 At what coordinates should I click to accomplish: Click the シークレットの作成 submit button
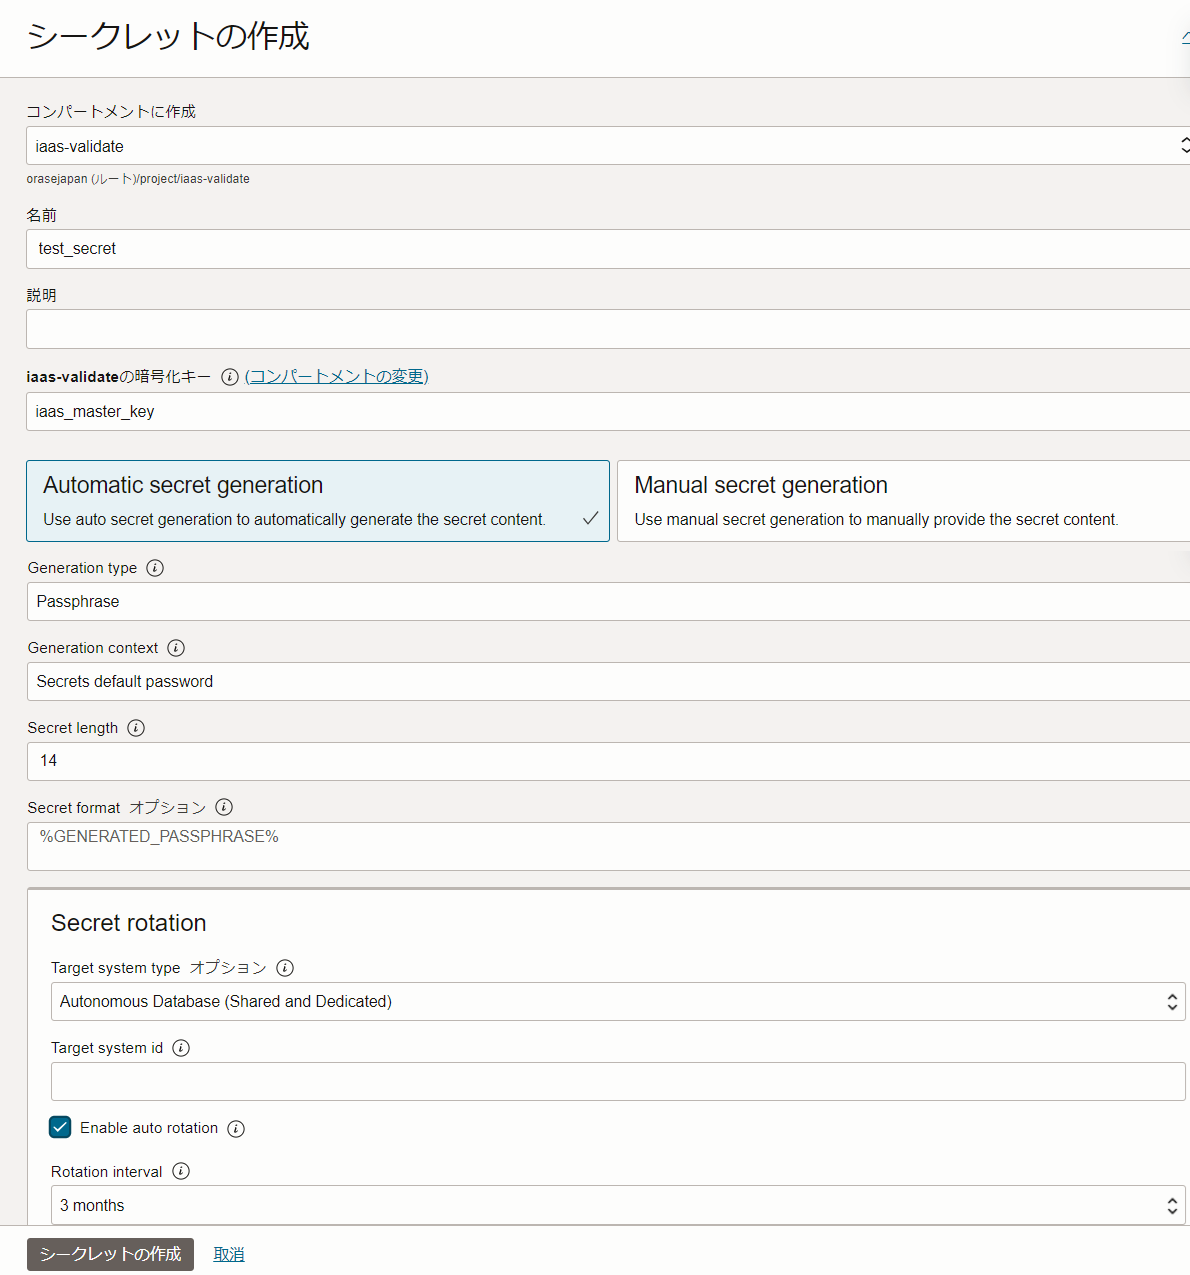[x=110, y=1254]
